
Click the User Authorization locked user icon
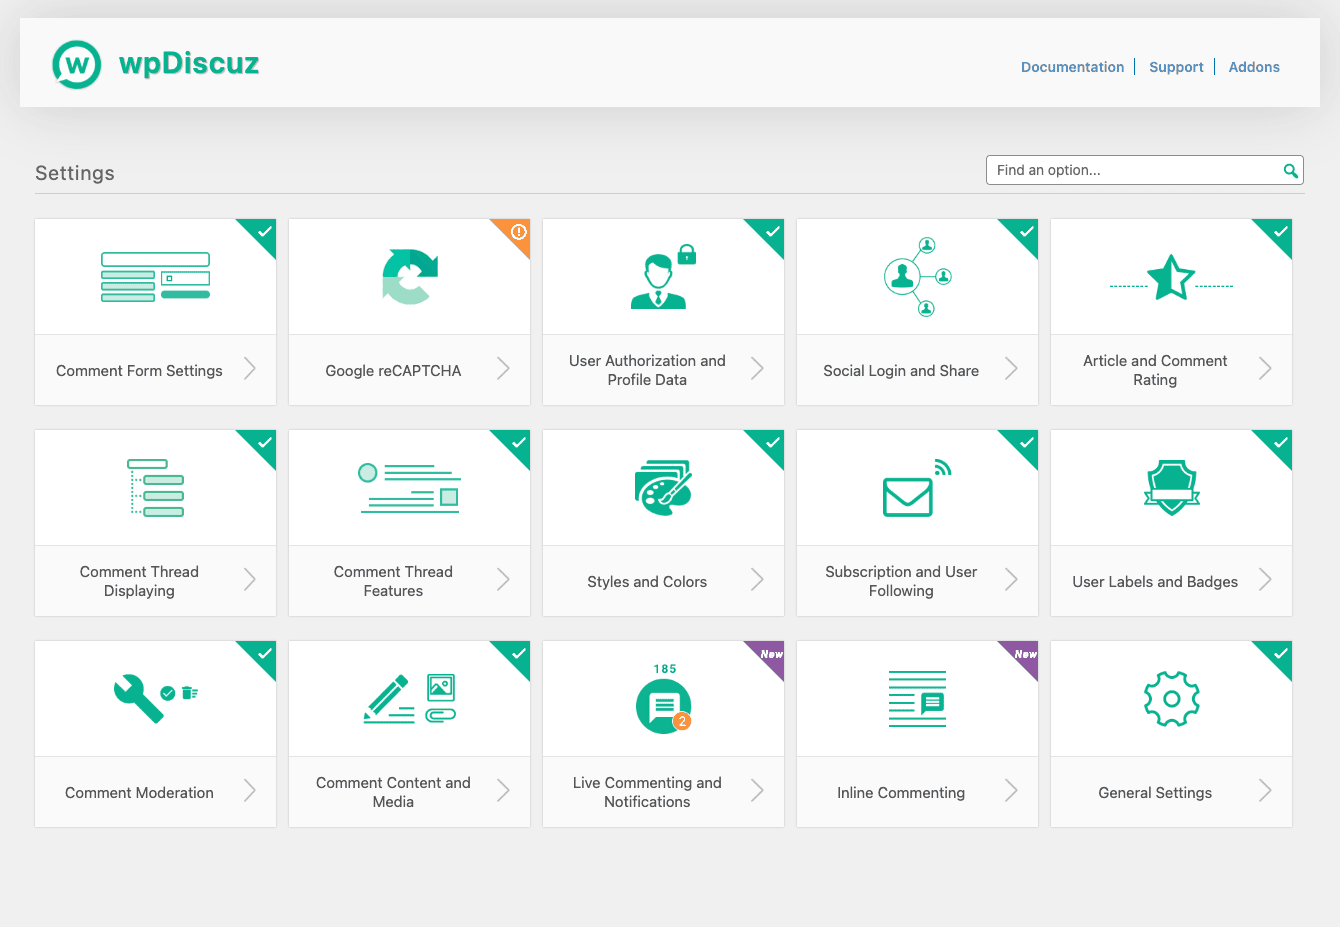(x=663, y=276)
